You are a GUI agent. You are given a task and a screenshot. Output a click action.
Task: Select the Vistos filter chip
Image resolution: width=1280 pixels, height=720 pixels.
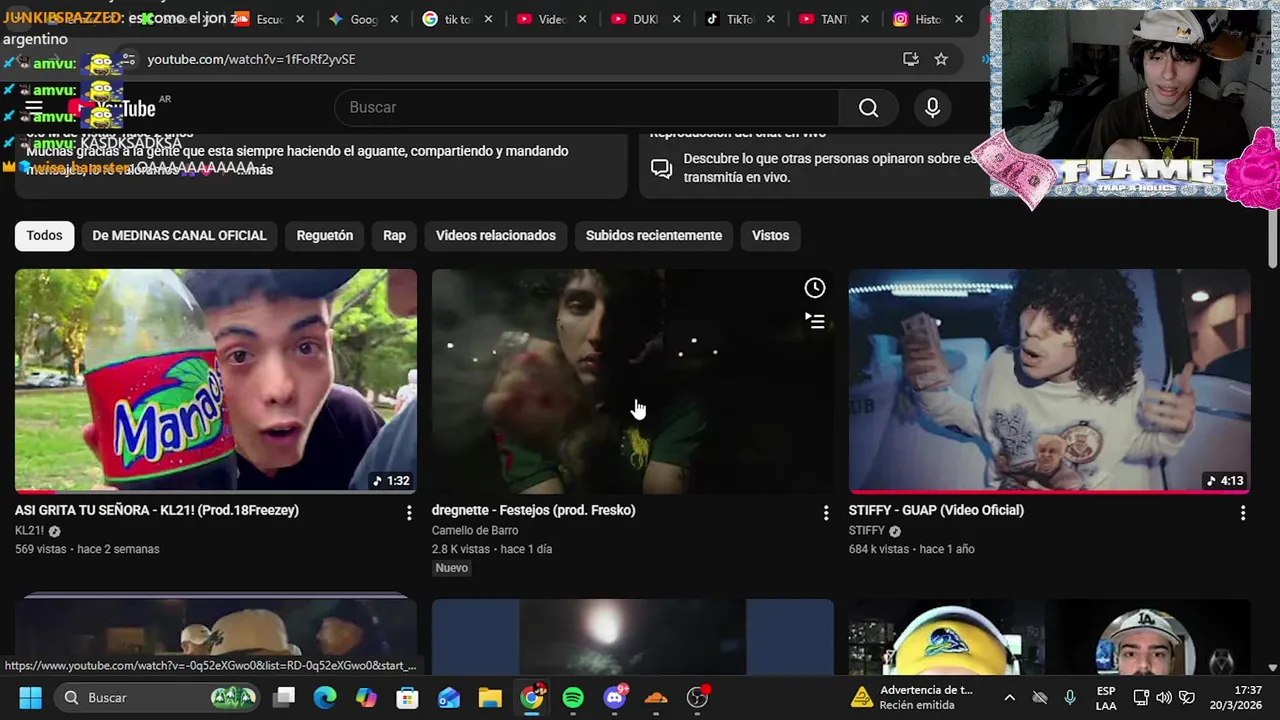point(770,236)
